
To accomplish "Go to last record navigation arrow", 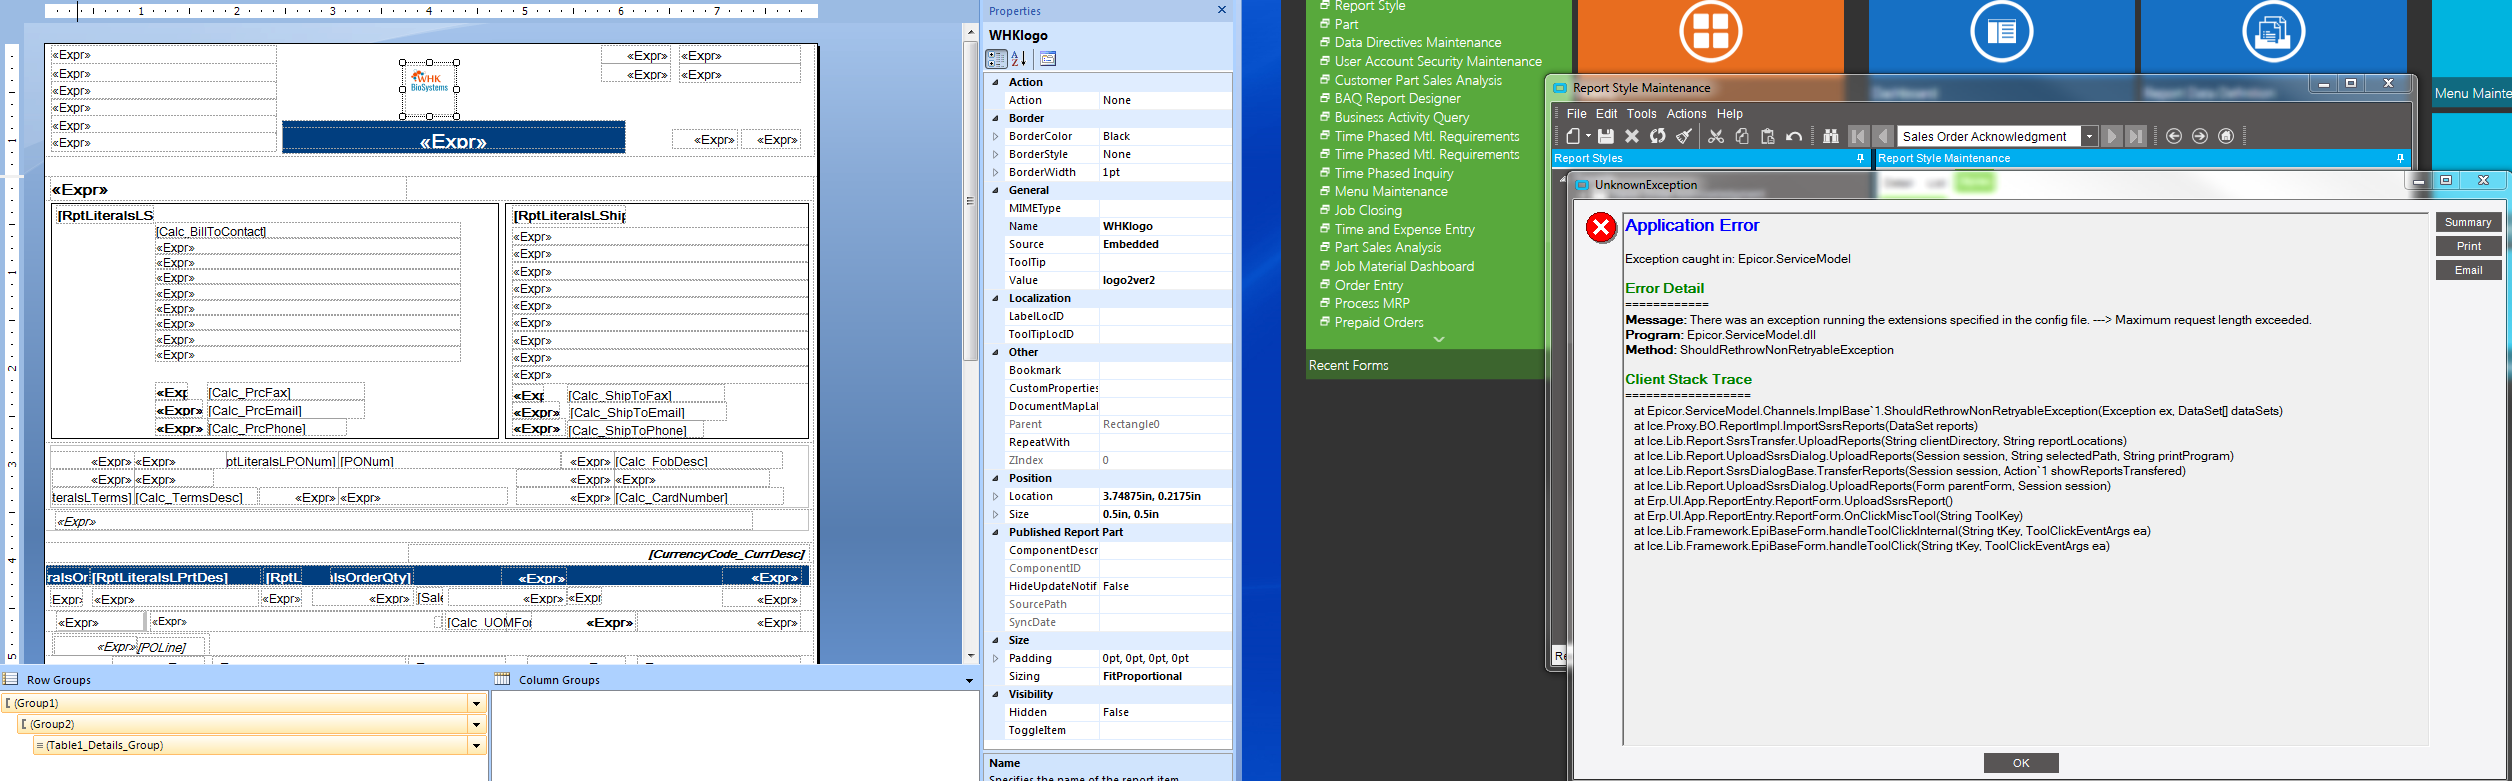I will [2136, 136].
